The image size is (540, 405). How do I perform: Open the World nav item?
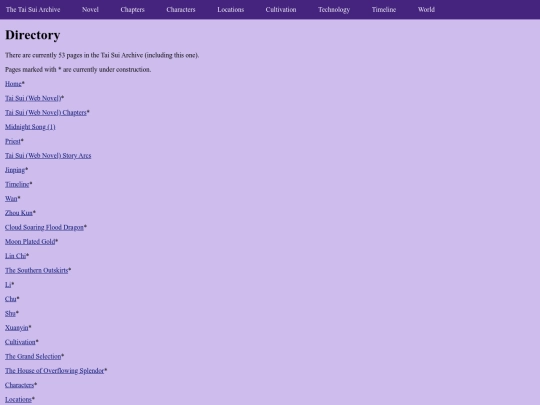[x=426, y=10]
